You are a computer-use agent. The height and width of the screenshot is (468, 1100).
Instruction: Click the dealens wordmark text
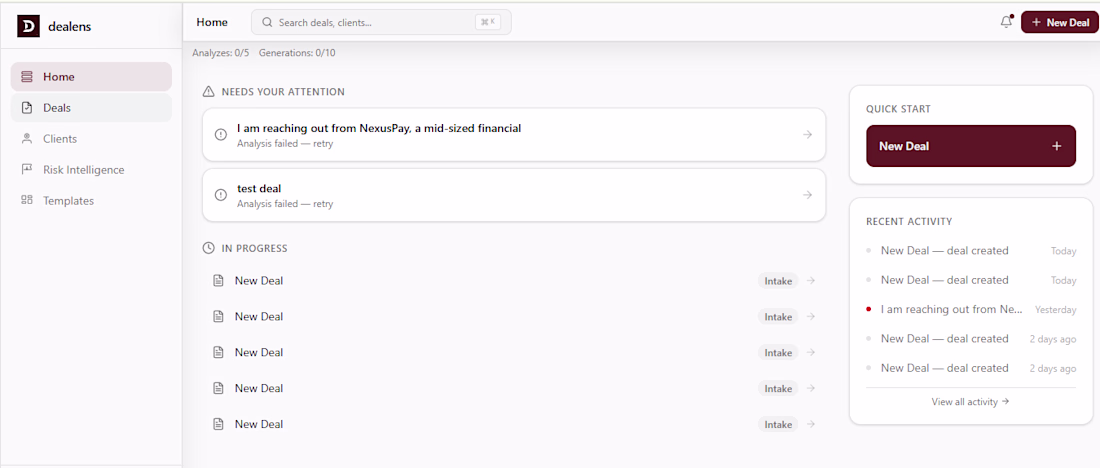click(x=69, y=27)
